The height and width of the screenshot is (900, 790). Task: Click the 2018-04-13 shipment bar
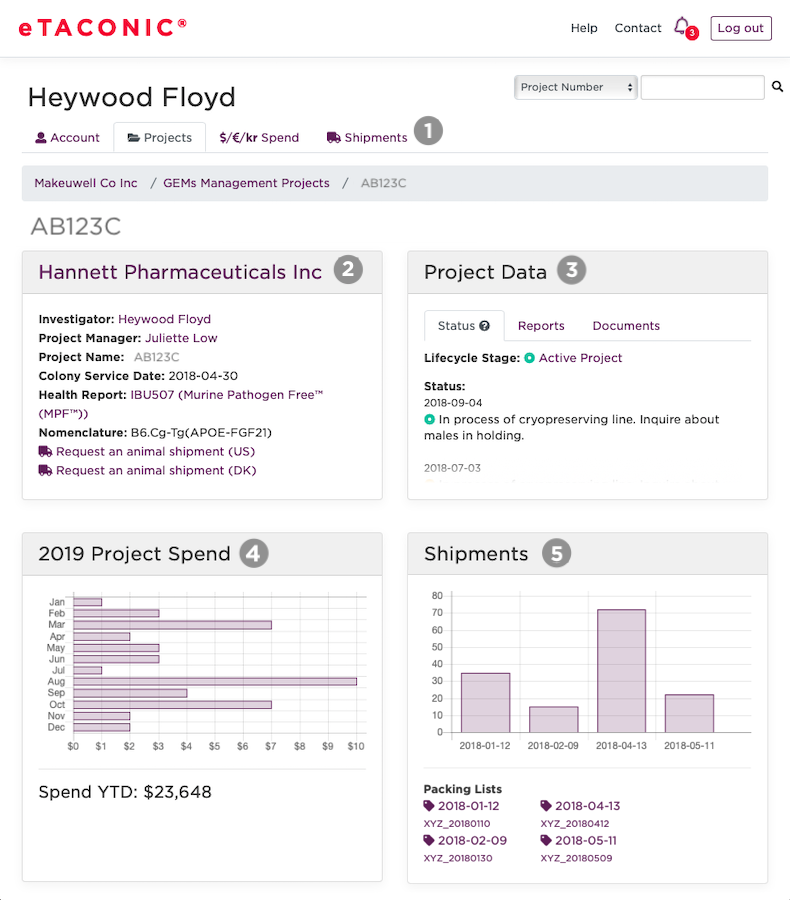coord(621,670)
